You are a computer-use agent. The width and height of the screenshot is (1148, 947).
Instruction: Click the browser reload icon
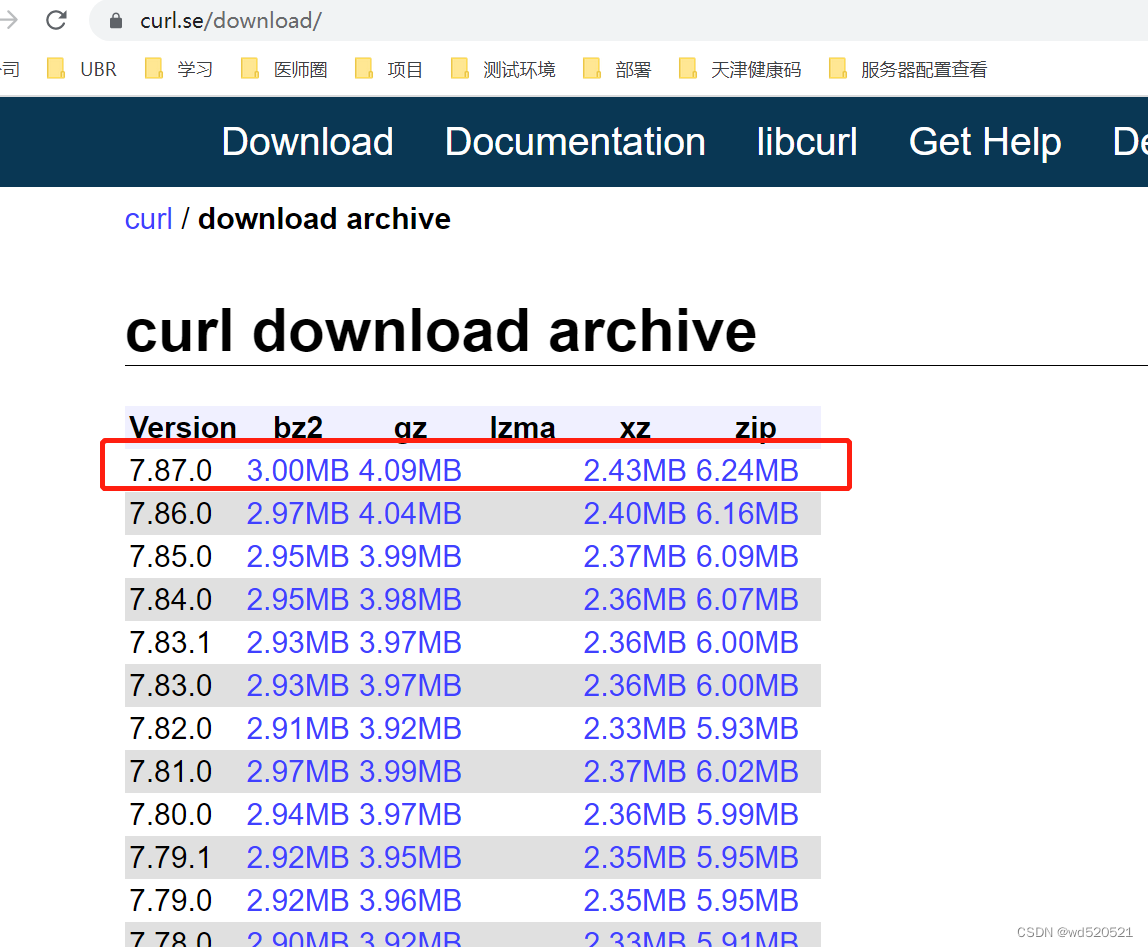[x=56, y=20]
